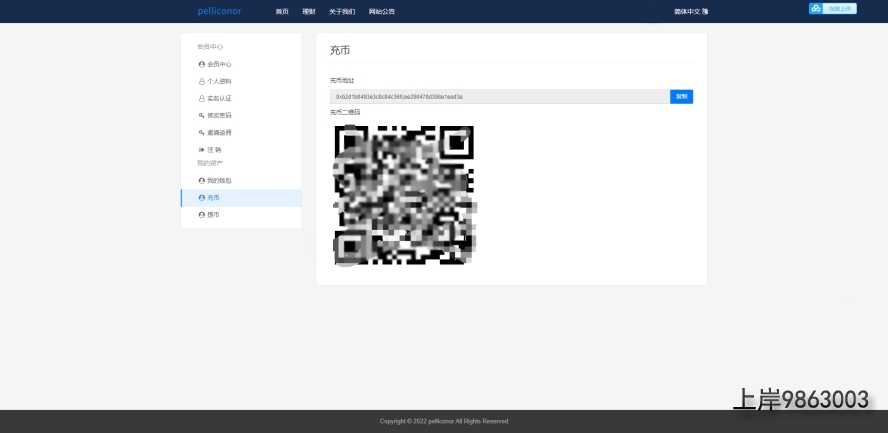Click the pelliconor logo

[219, 11]
